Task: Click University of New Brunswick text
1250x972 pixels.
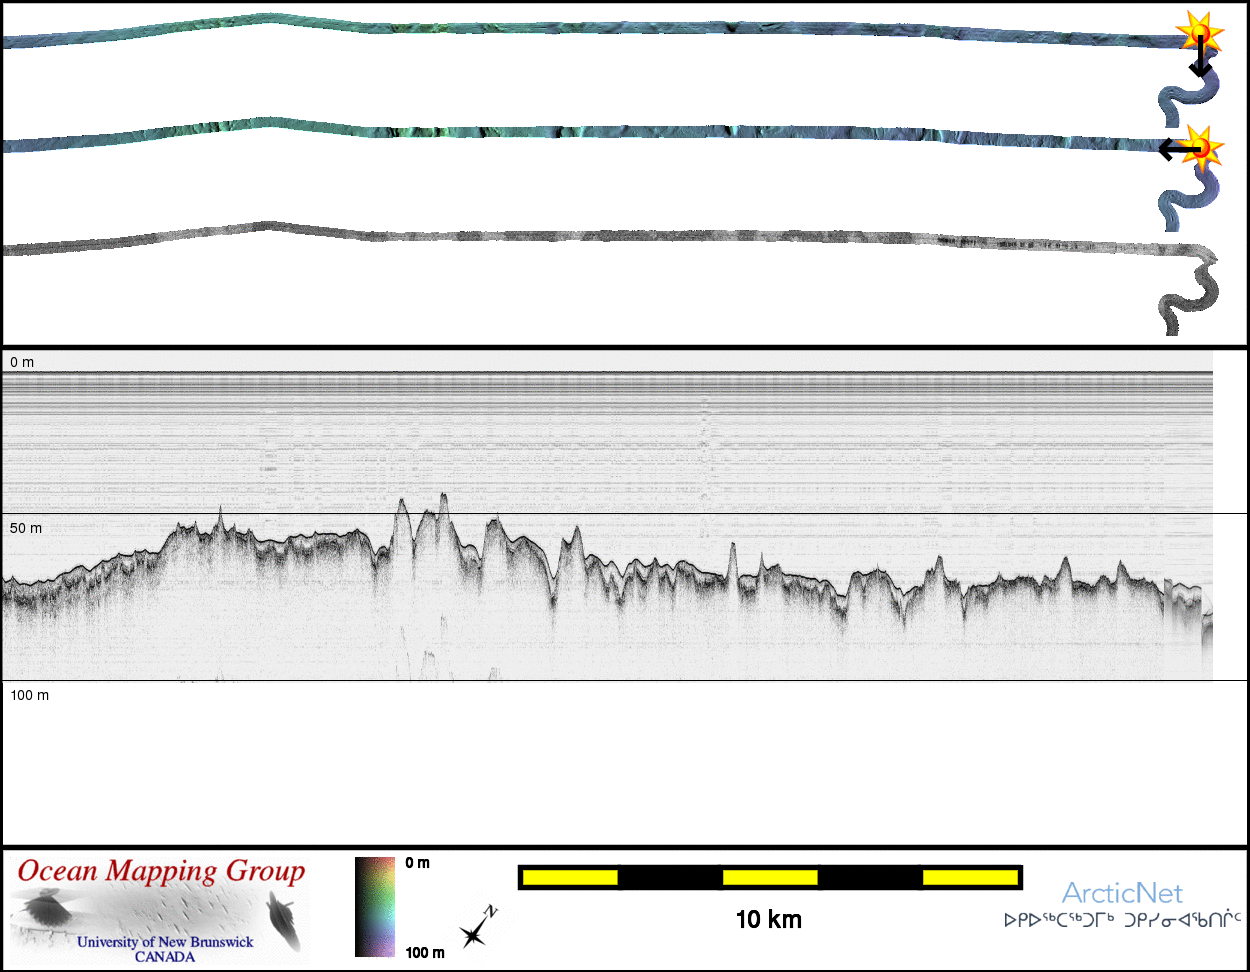Action: coord(165,942)
